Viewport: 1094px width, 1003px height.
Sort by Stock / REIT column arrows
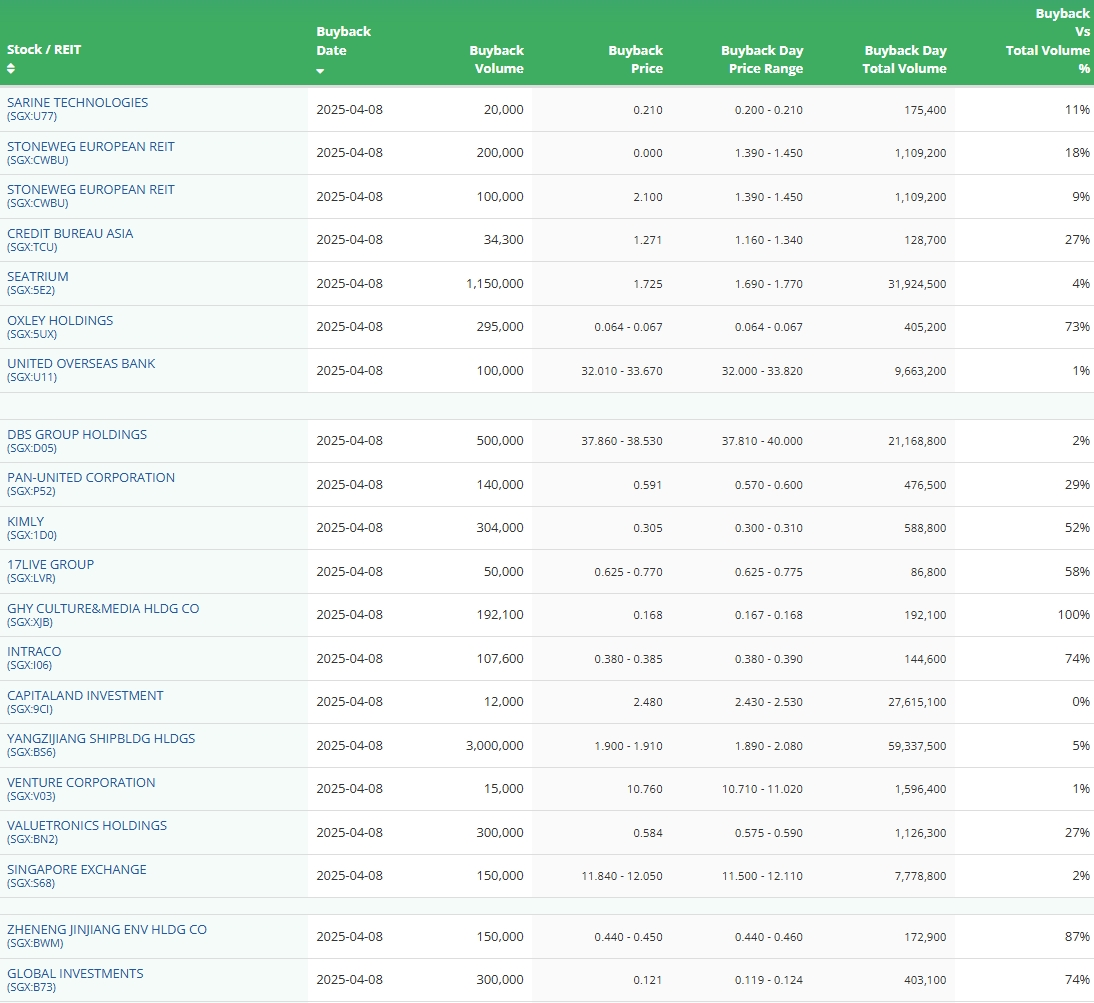10,68
